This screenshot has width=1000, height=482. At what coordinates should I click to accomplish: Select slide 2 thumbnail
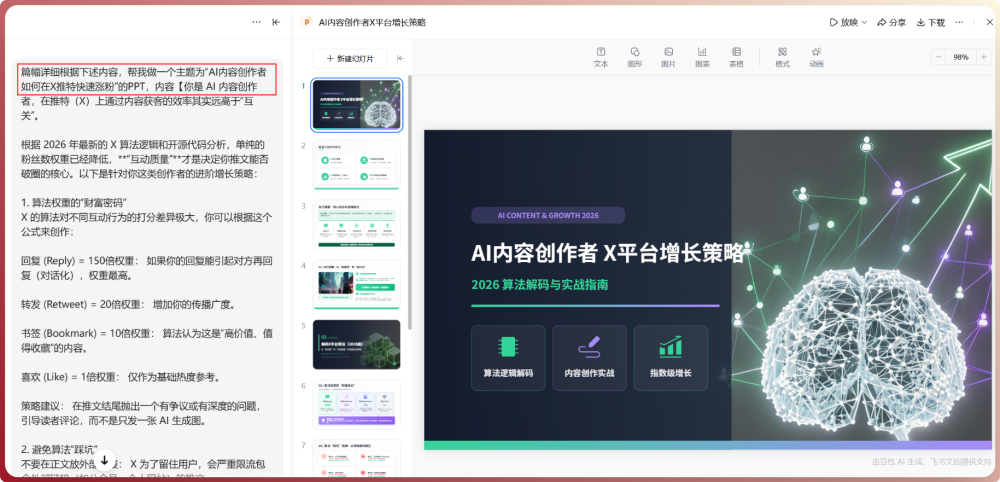point(357,164)
